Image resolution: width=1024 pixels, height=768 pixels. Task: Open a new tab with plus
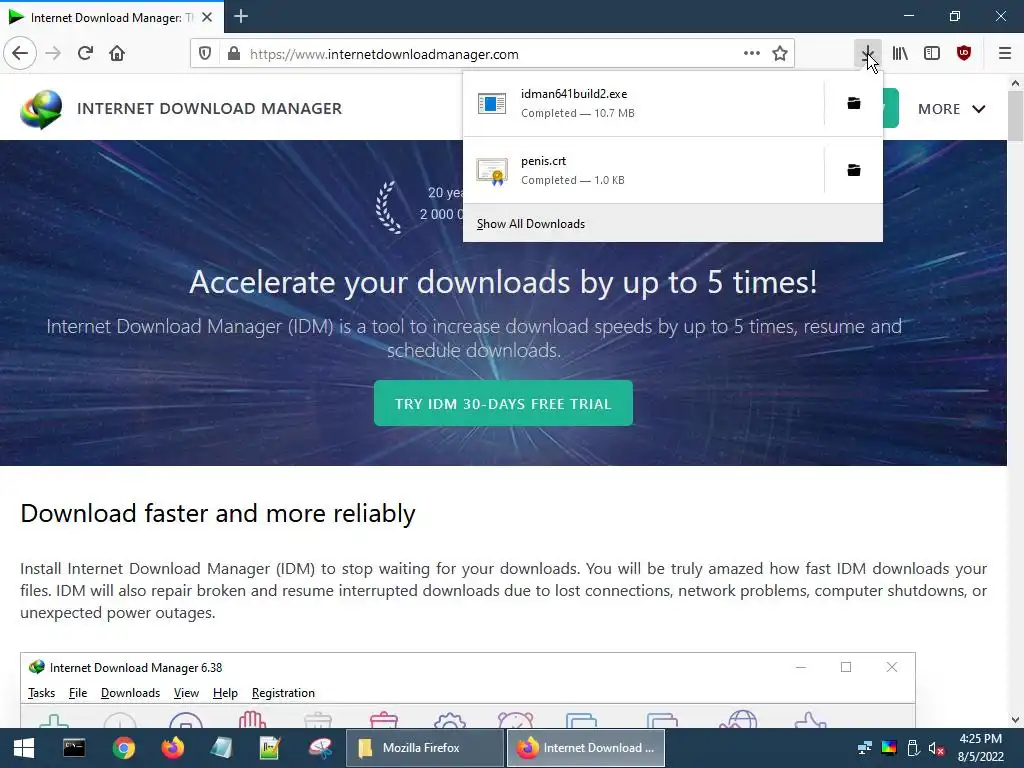coord(240,16)
